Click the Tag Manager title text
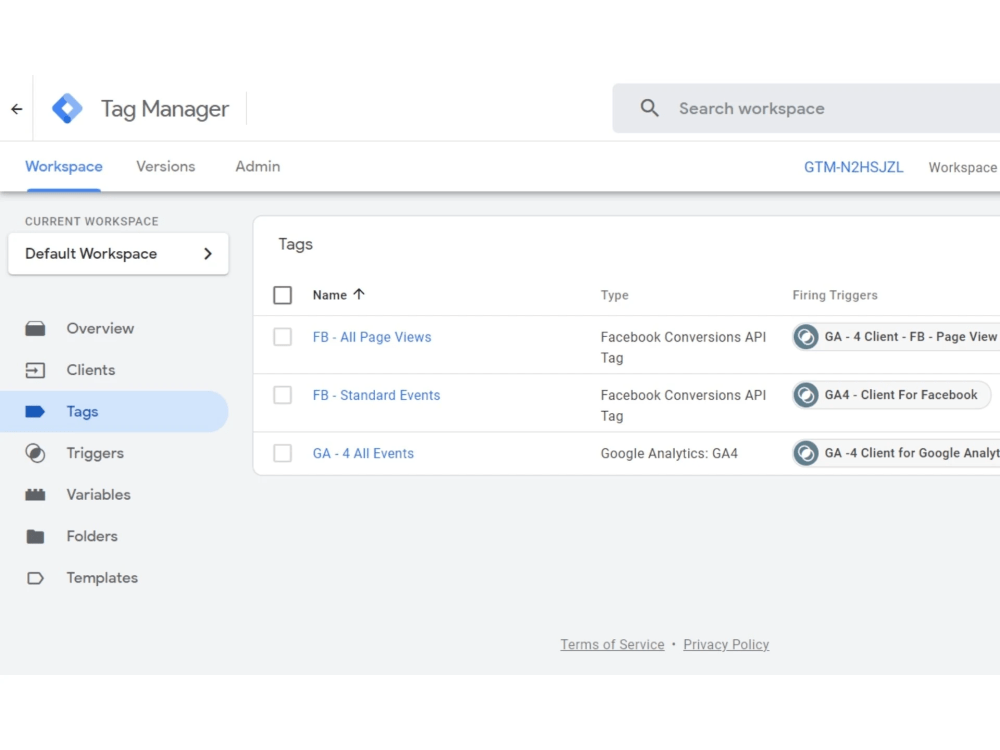The image size is (1000, 750). coord(165,109)
